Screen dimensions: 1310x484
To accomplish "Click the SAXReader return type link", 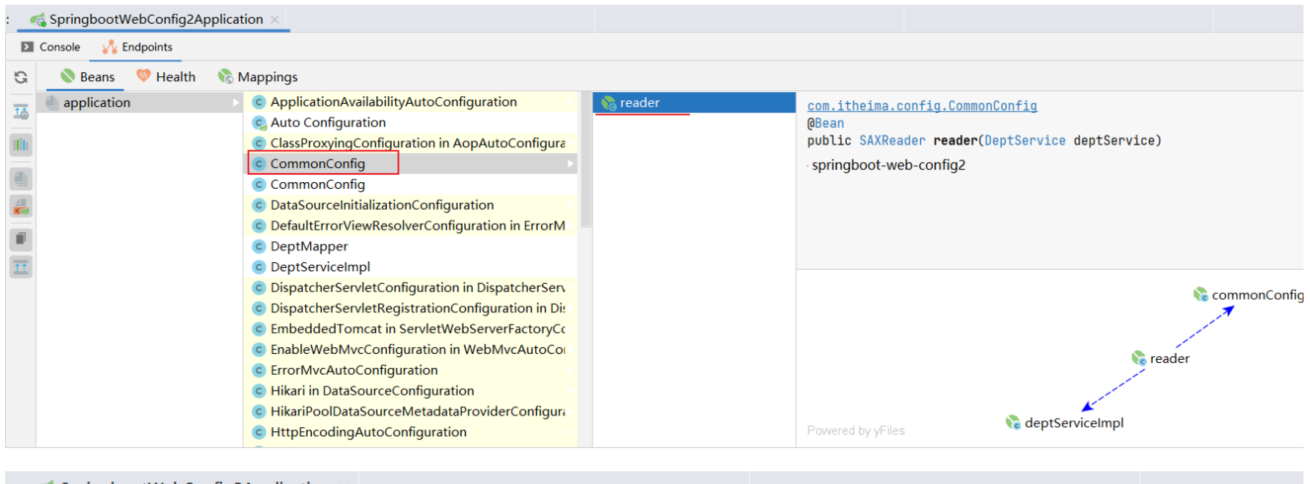I will point(892,141).
